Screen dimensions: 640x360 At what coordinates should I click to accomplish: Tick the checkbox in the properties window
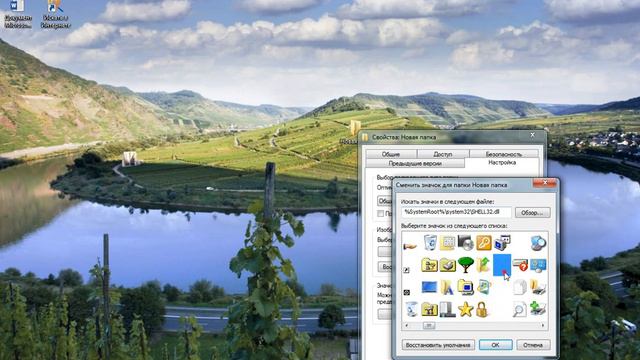[380, 213]
